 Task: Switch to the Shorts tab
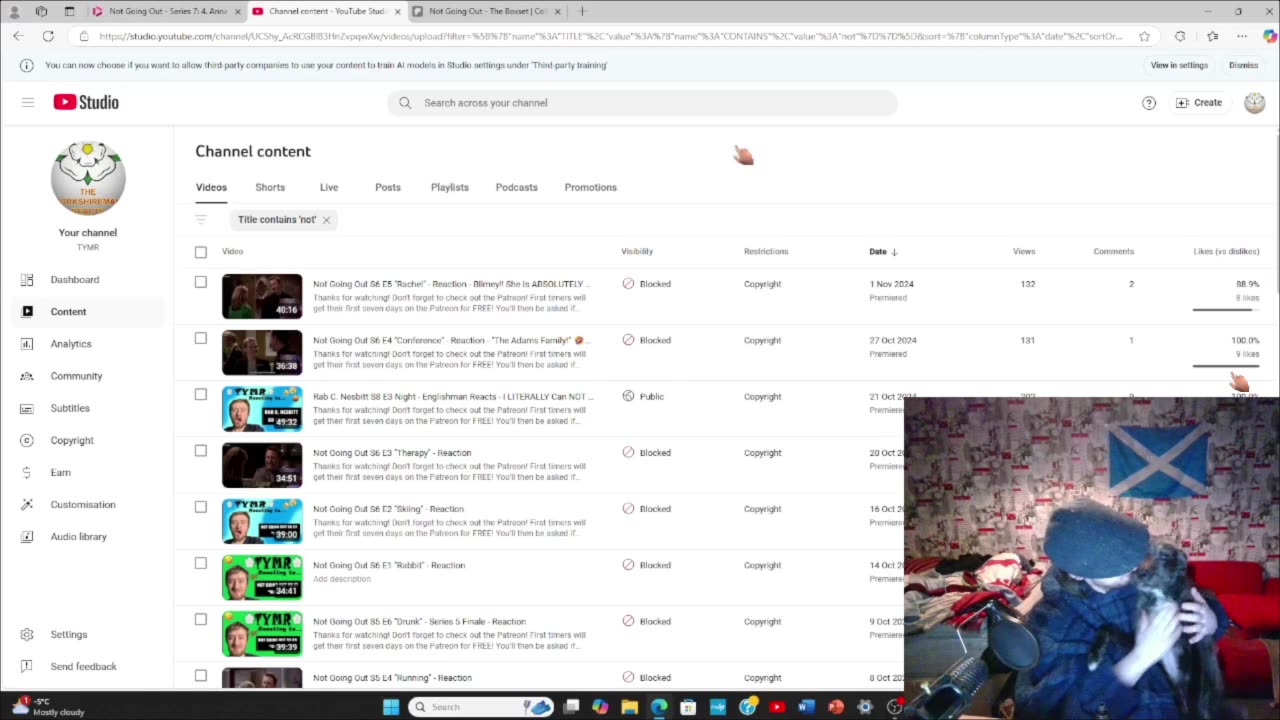(x=270, y=187)
